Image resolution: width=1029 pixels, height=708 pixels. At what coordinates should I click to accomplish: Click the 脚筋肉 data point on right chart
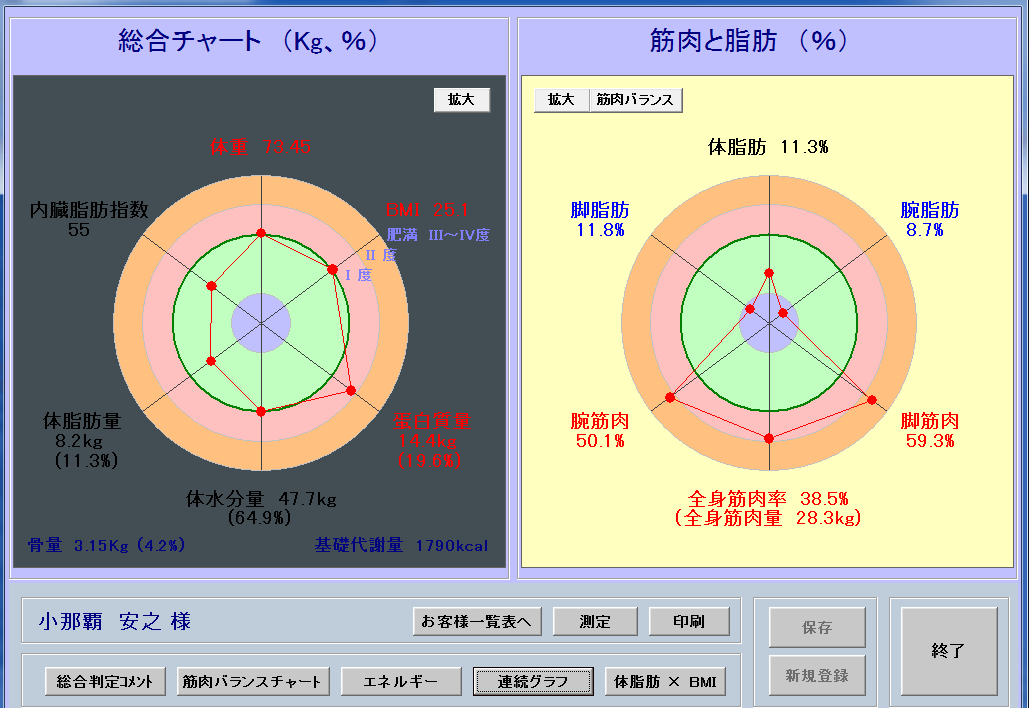(x=872, y=400)
